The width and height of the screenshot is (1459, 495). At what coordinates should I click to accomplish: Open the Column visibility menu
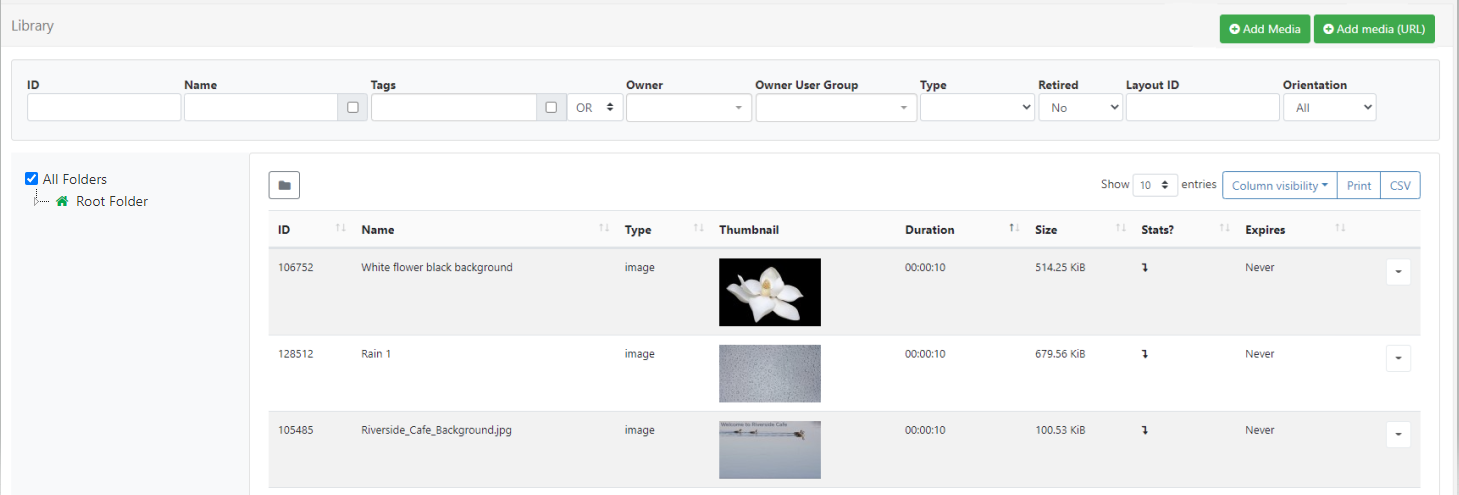pos(1279,185)
